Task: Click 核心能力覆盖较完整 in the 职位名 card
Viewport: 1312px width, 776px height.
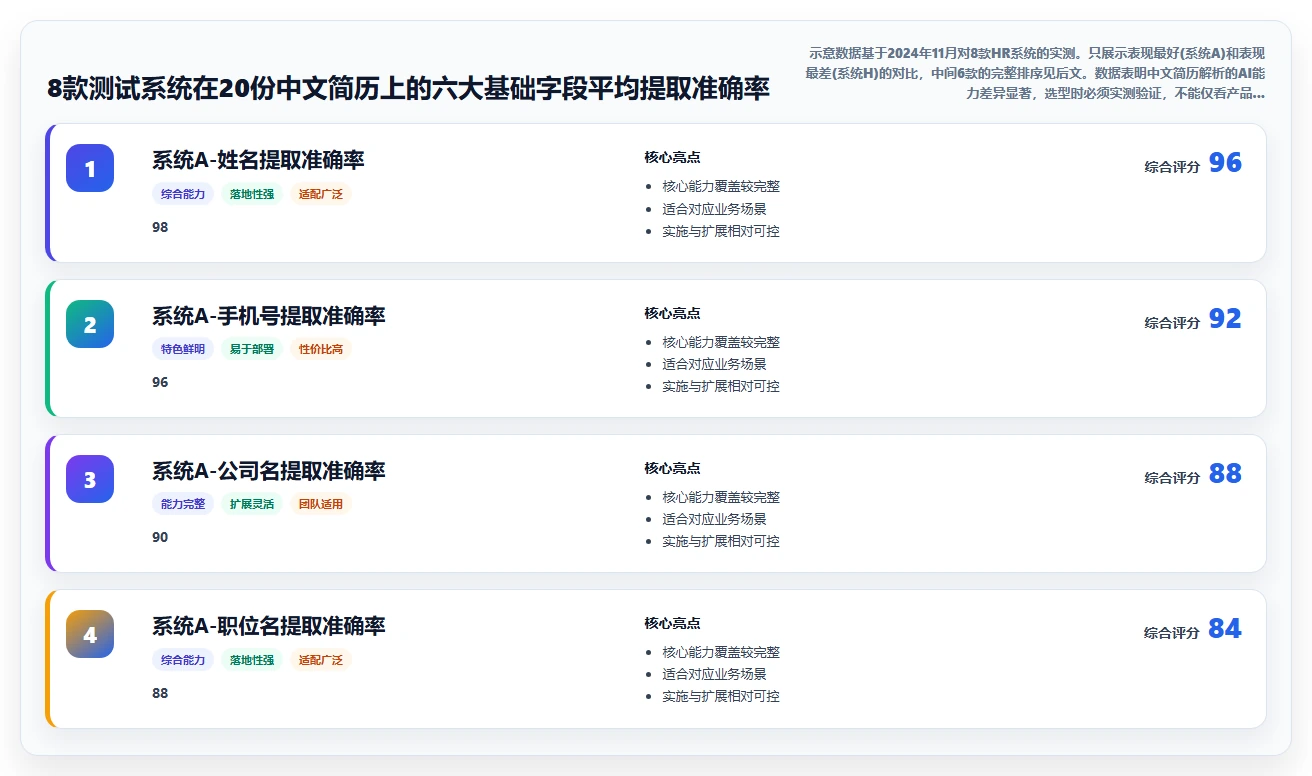Action: pos(721,652)
